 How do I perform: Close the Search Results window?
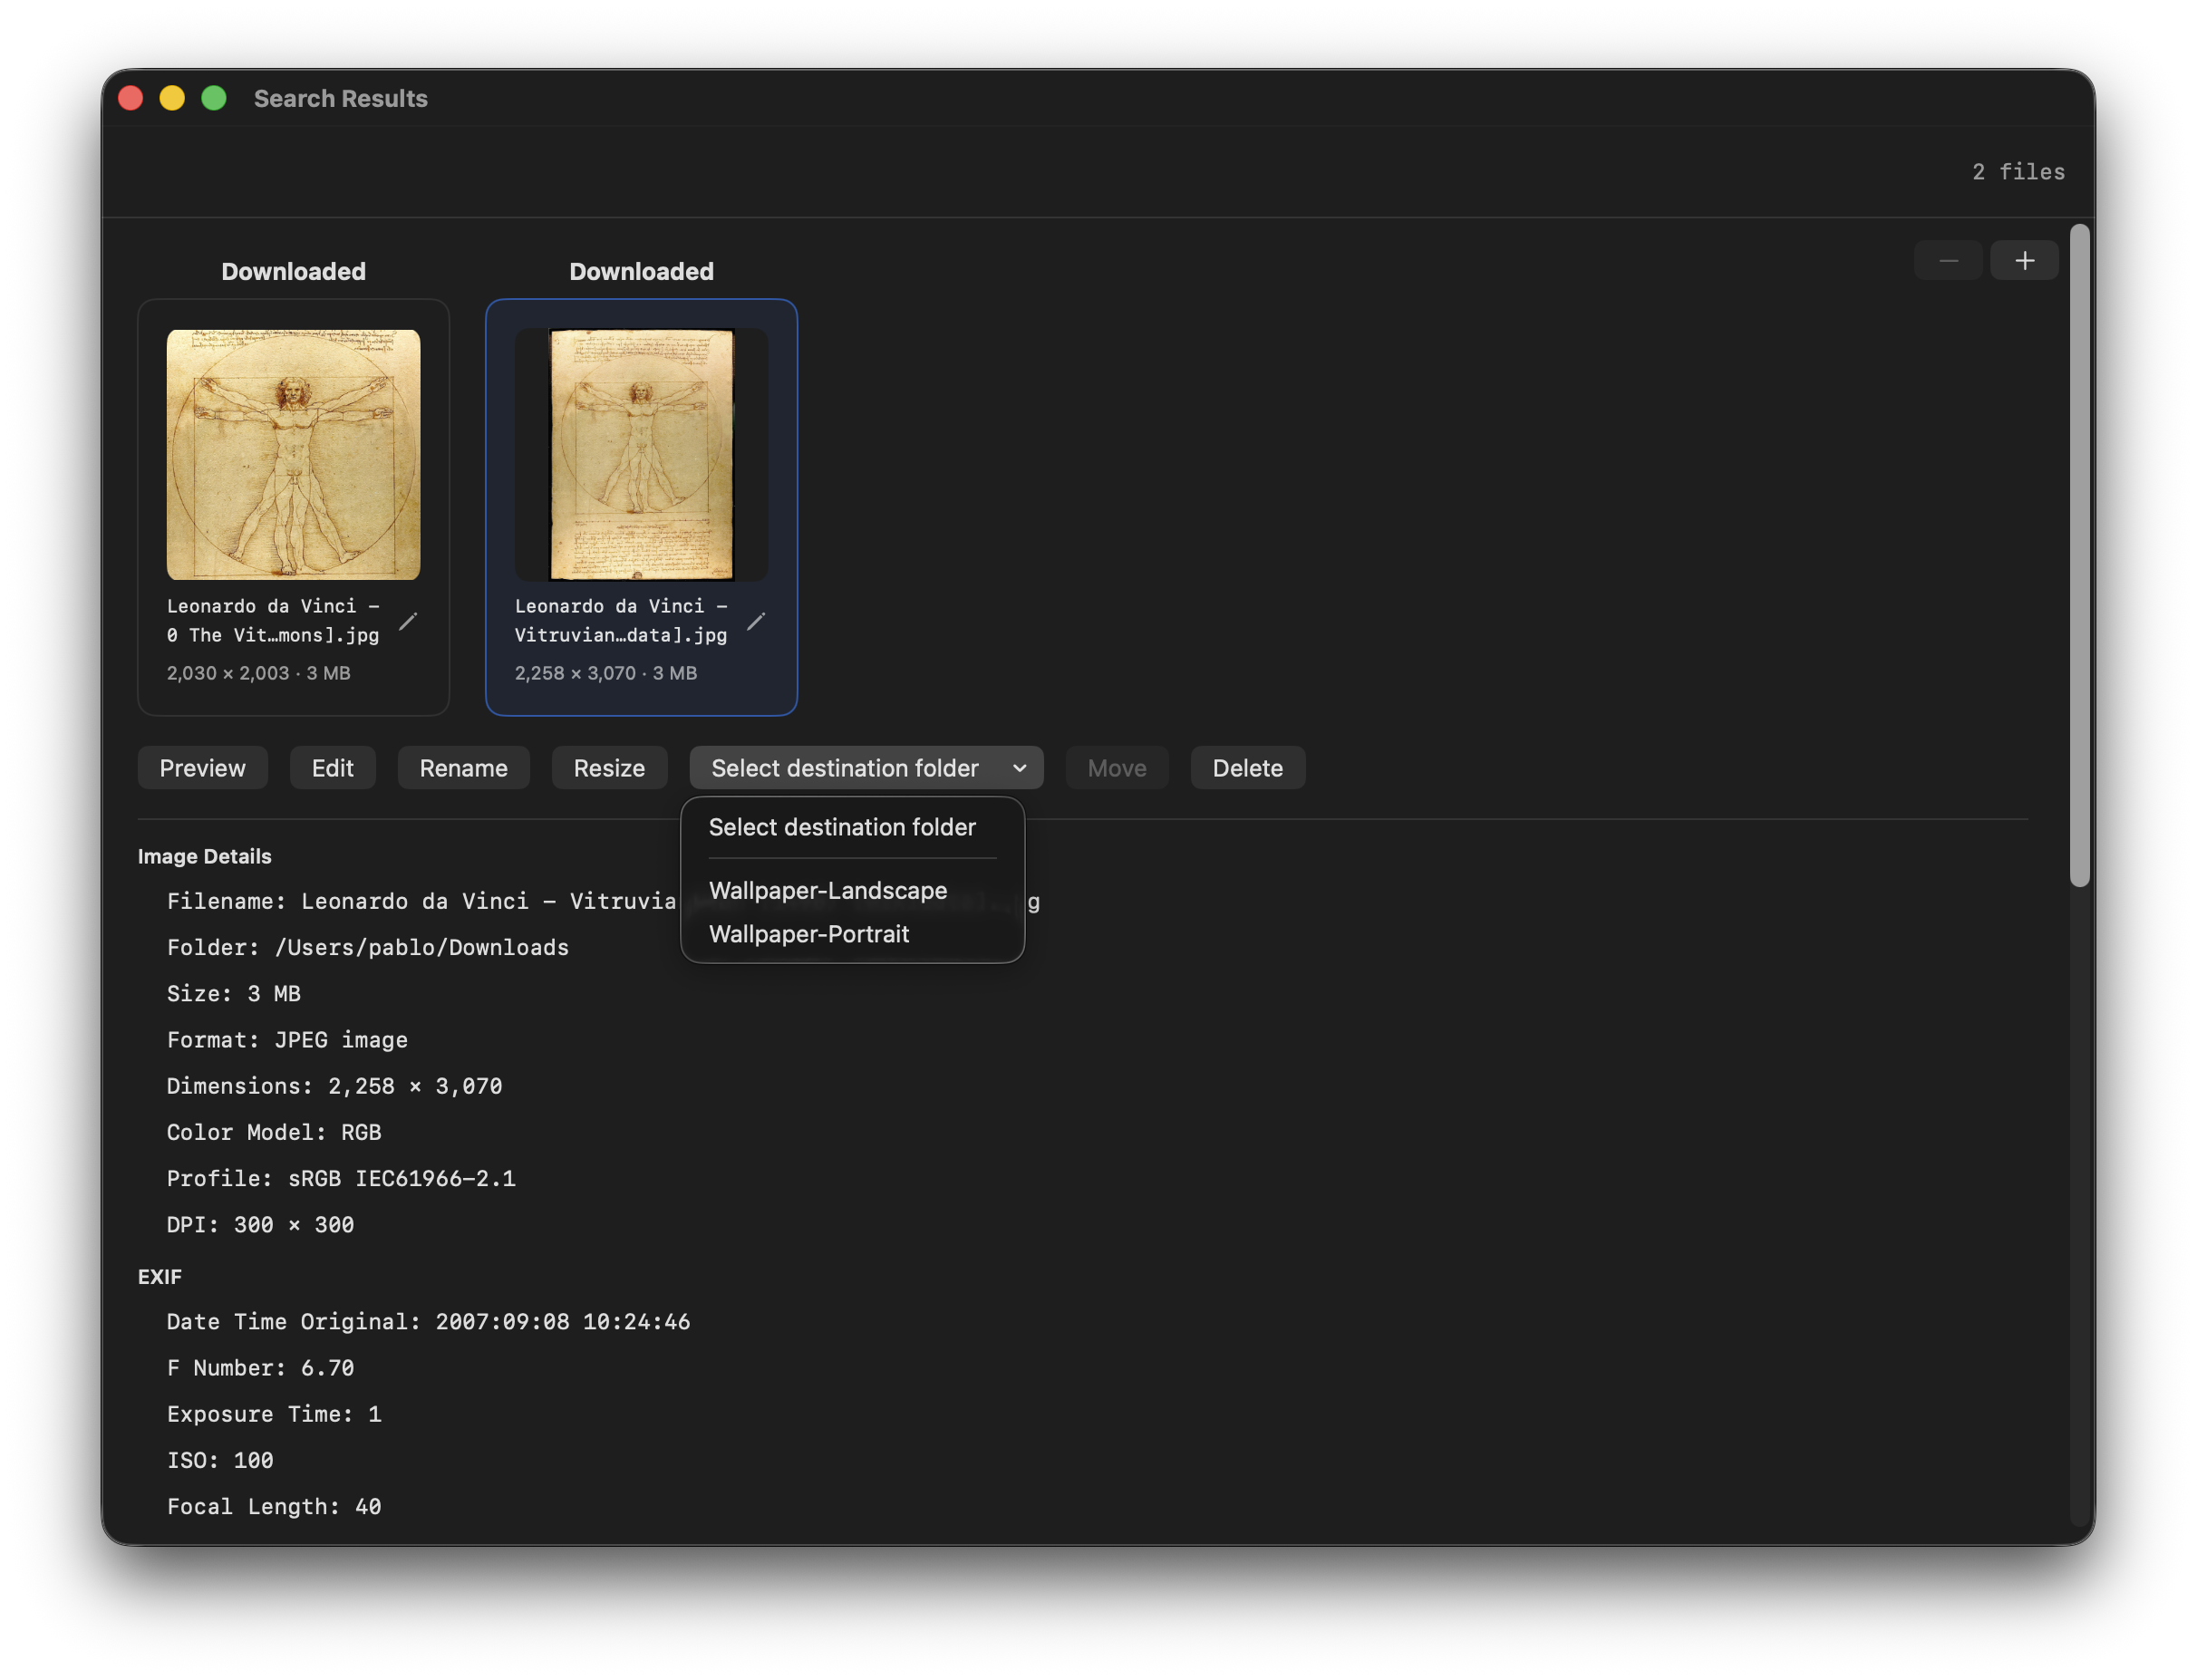[x=131, y=98]
